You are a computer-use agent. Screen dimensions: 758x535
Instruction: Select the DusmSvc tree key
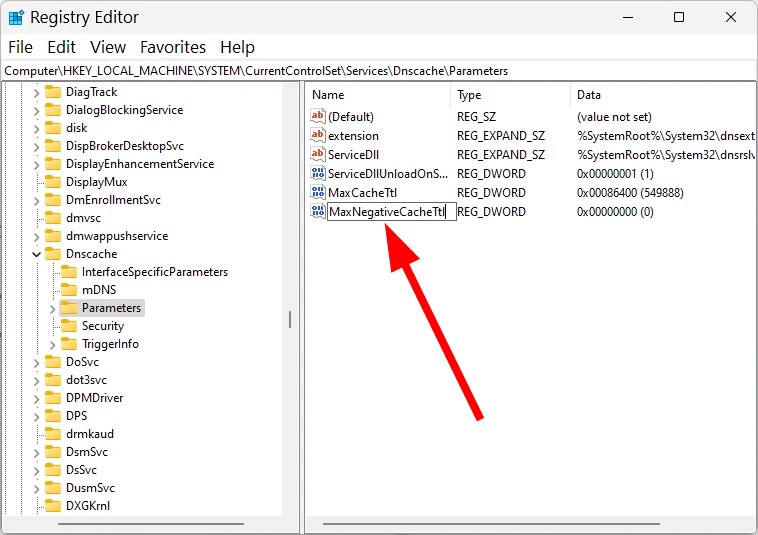pyautogui.click(x=90, y=488)
